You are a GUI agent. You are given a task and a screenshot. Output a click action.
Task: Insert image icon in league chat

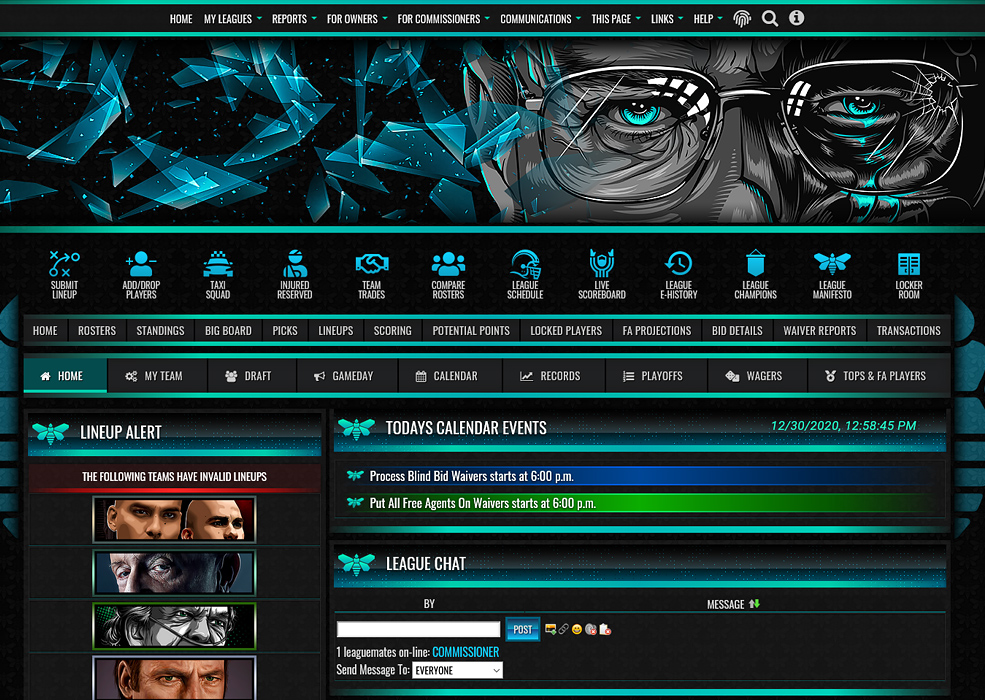550,629
